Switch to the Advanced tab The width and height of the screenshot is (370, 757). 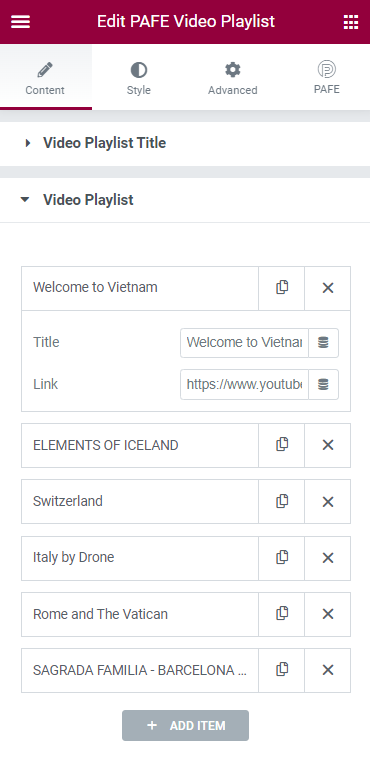click(232, 77)
